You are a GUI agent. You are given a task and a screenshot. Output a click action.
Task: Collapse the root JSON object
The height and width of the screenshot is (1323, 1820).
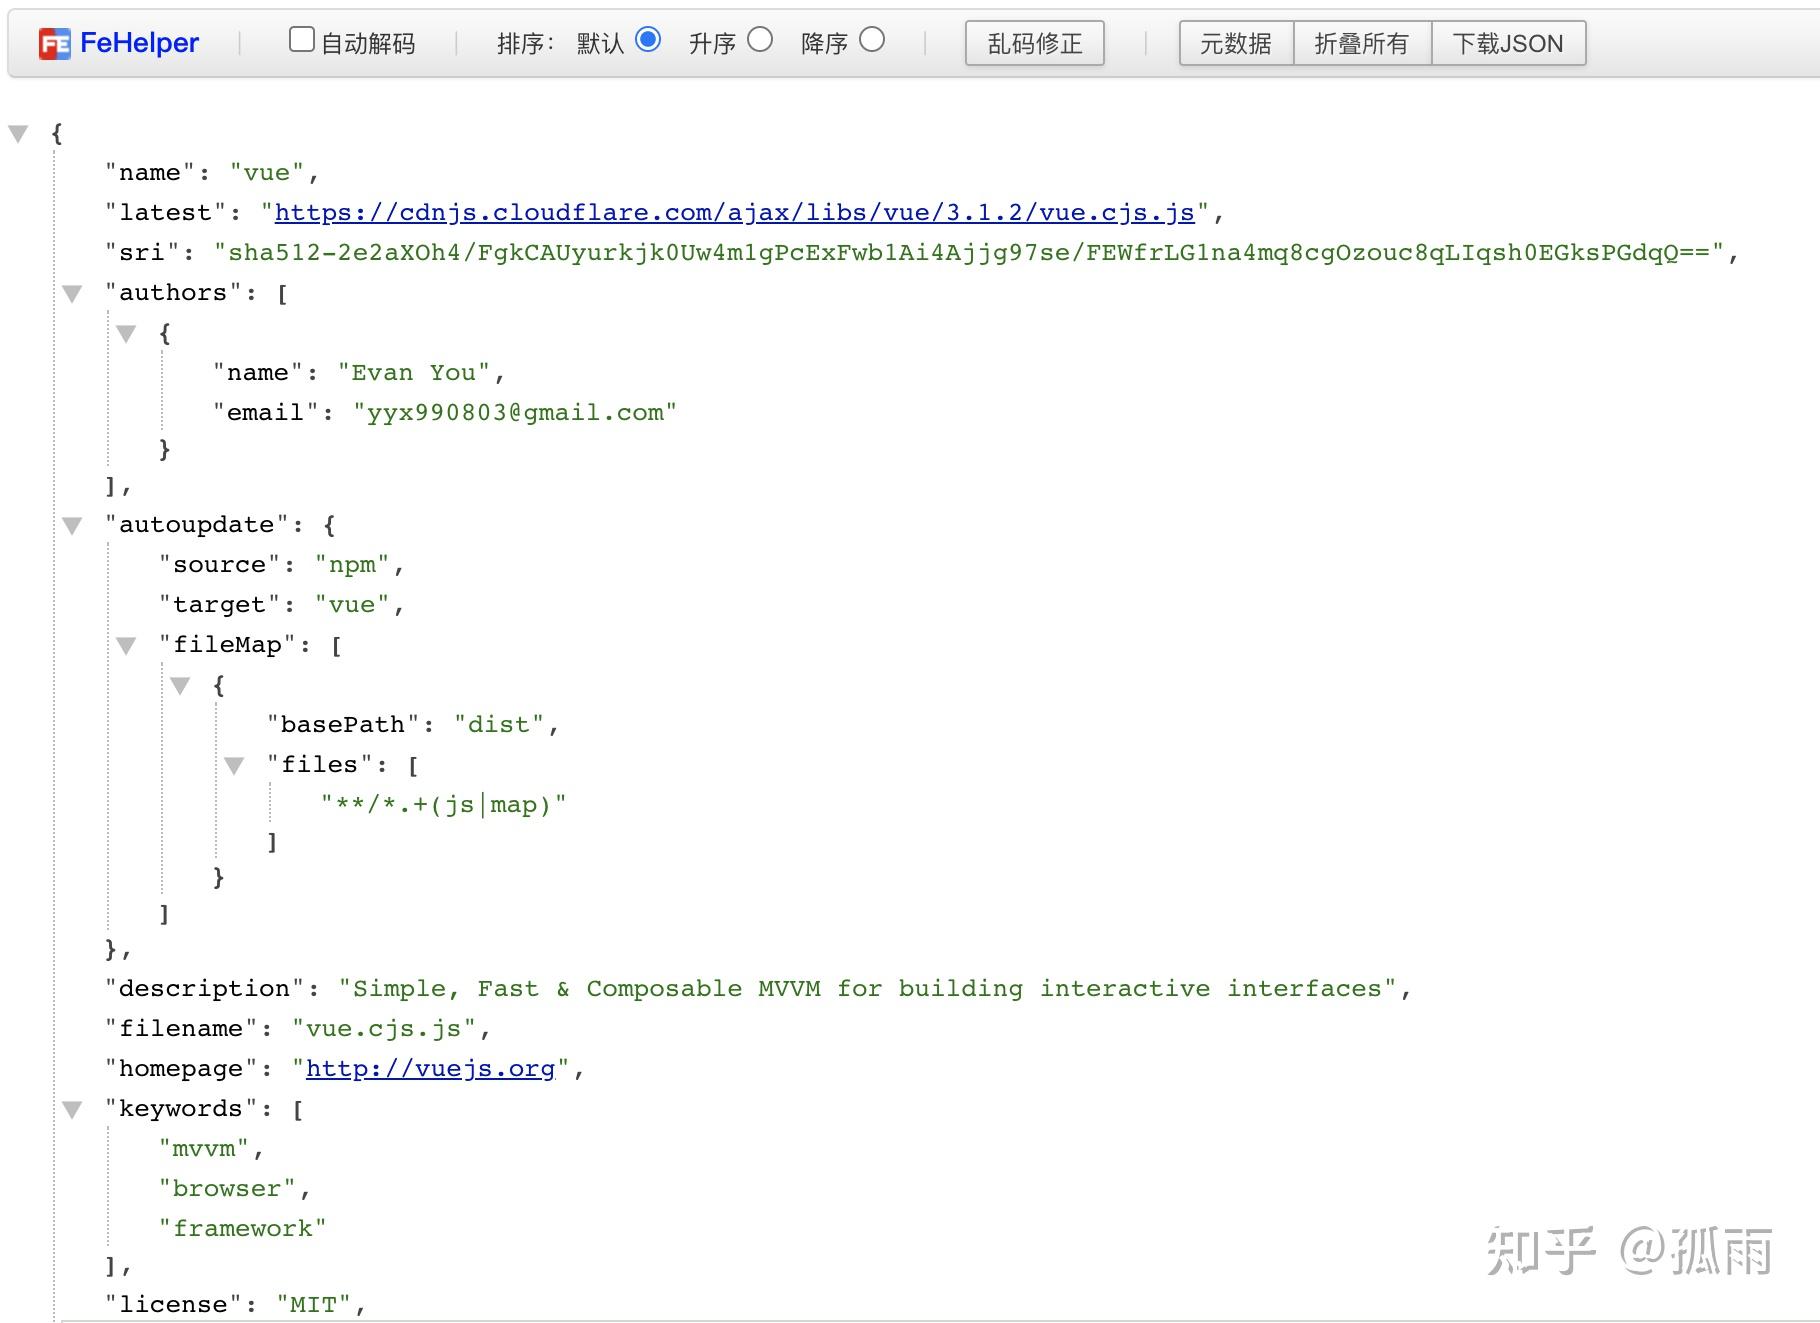coord(18,134)
